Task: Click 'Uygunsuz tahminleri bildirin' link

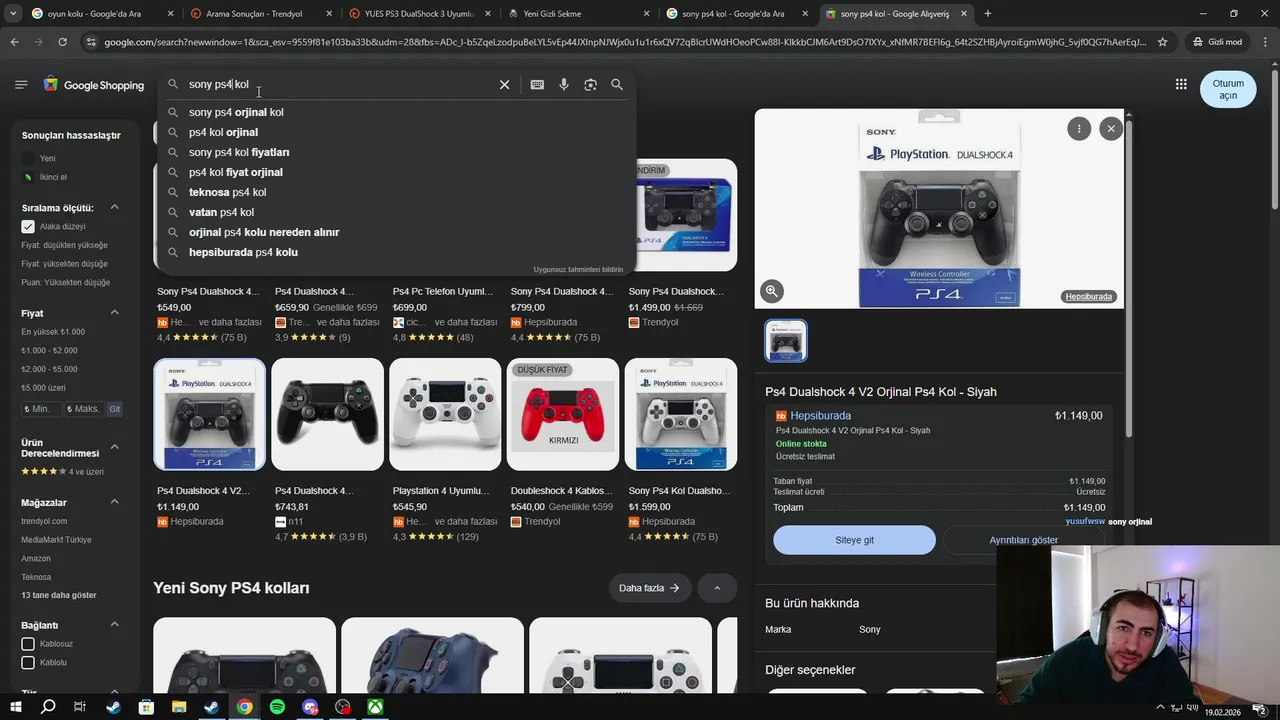Action: click(x=578, y=269)
